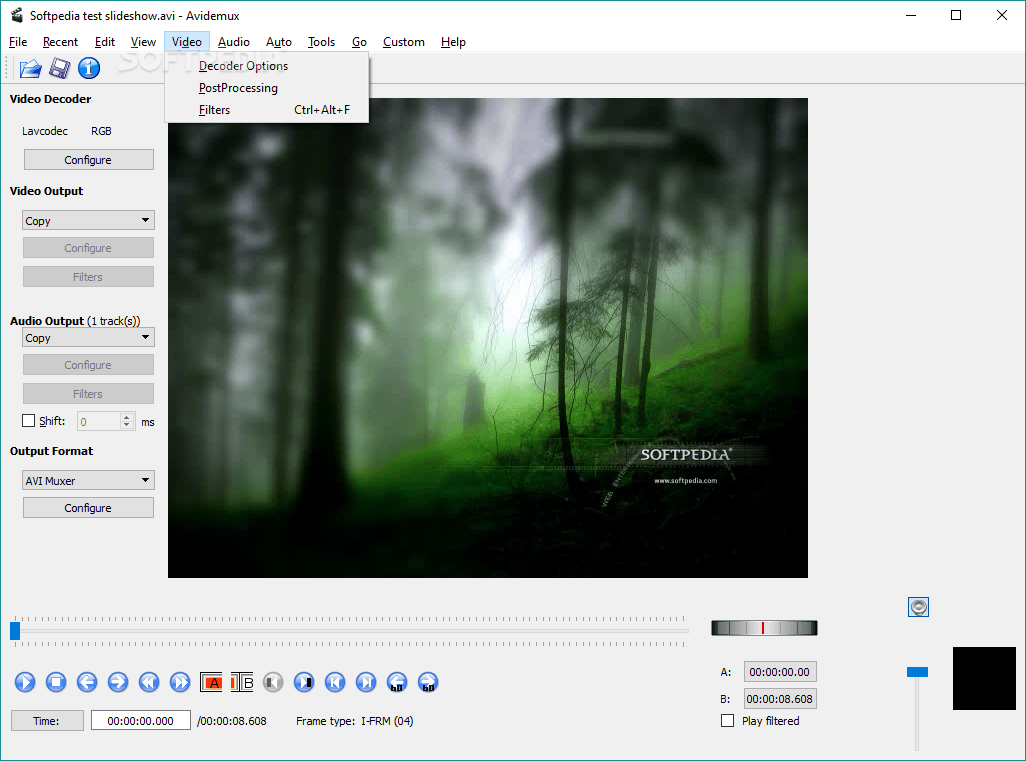Enable the Play filtered checkbox
1026x761 pixels.
coord(727,720)
